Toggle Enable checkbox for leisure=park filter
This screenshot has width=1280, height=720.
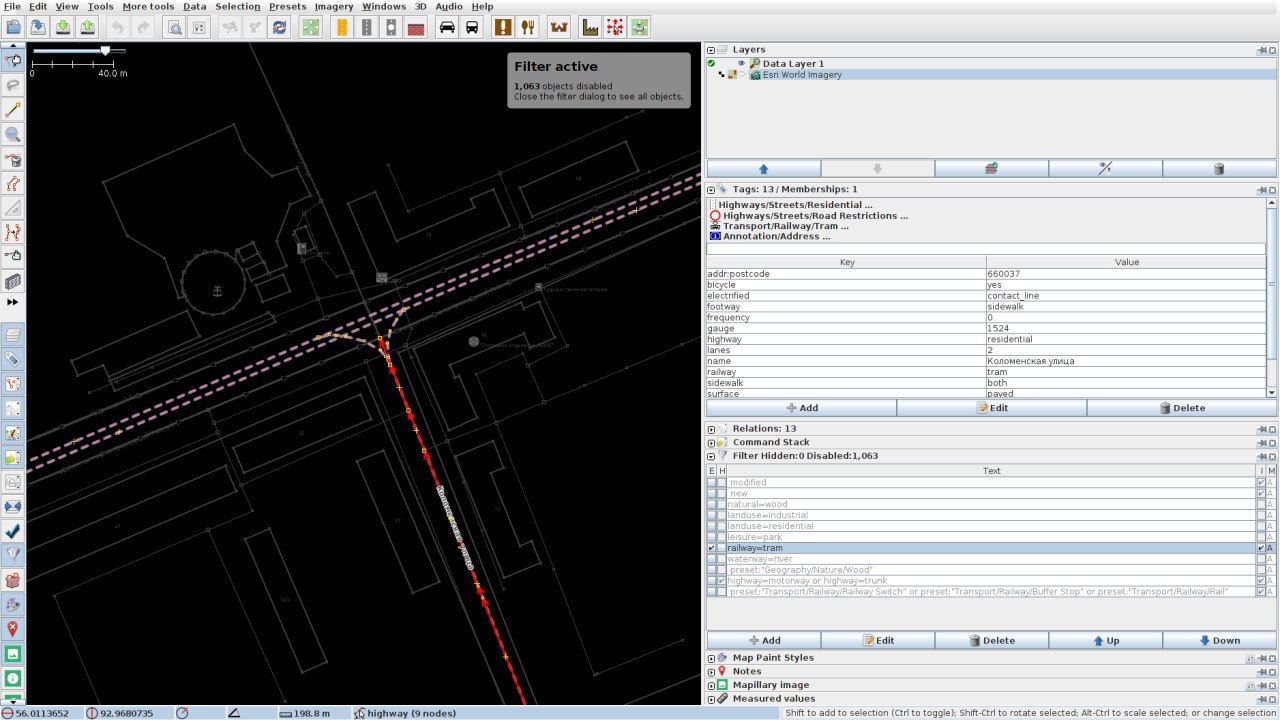point(712,537)
